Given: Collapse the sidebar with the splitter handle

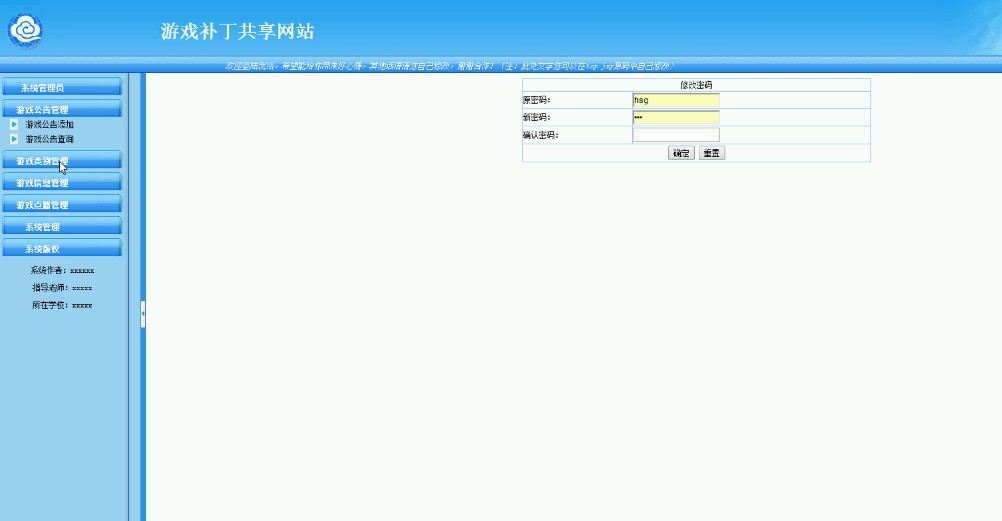Looking at the screenshot, I should pos(143,314).
